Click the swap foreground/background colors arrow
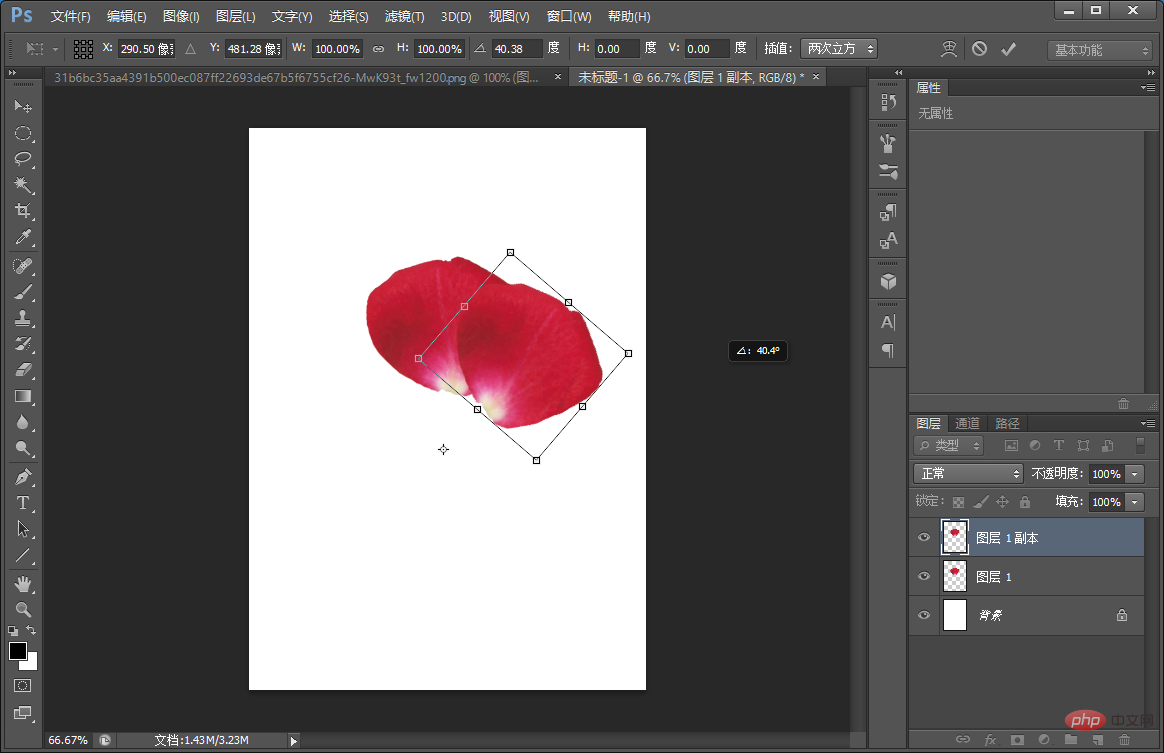The height and width of the screenshot is (753, 1164). [31, 630]
